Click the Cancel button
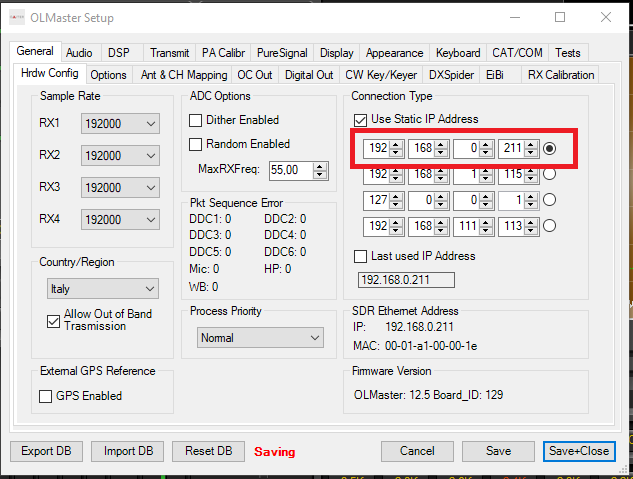 pos(417,451)
